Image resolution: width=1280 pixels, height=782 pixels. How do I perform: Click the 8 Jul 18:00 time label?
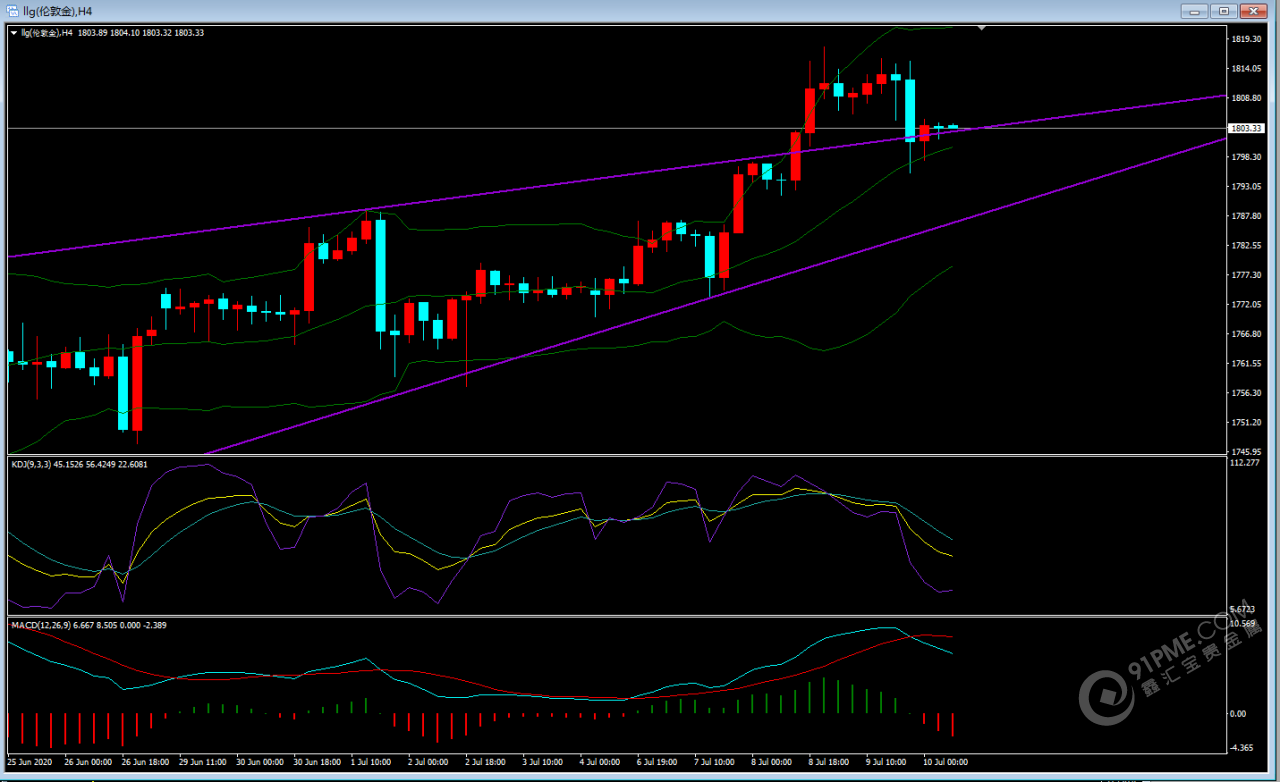(x=828, y=762)
